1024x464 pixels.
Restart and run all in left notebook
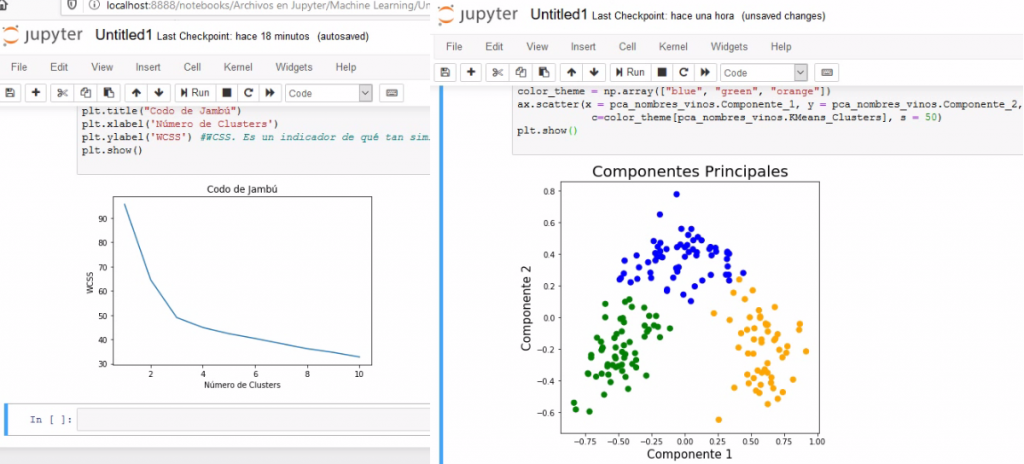point(270,93)
